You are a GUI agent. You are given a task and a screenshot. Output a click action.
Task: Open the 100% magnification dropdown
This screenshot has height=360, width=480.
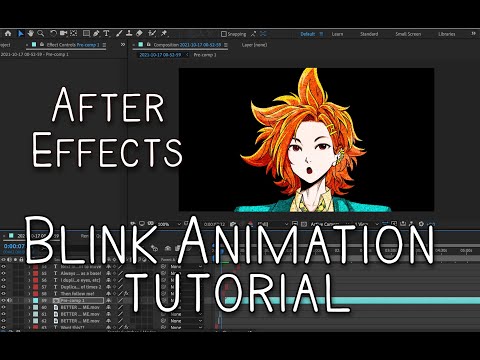[x=169, y=224]
